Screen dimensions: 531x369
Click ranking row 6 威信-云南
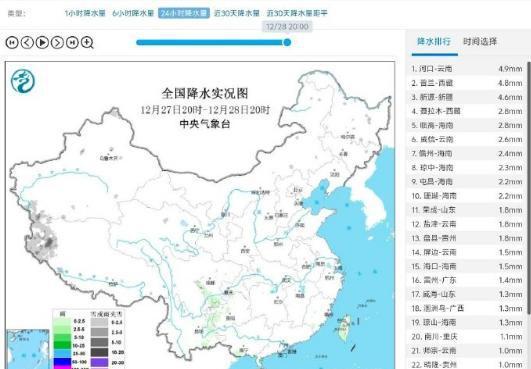(x=467, y=139)
